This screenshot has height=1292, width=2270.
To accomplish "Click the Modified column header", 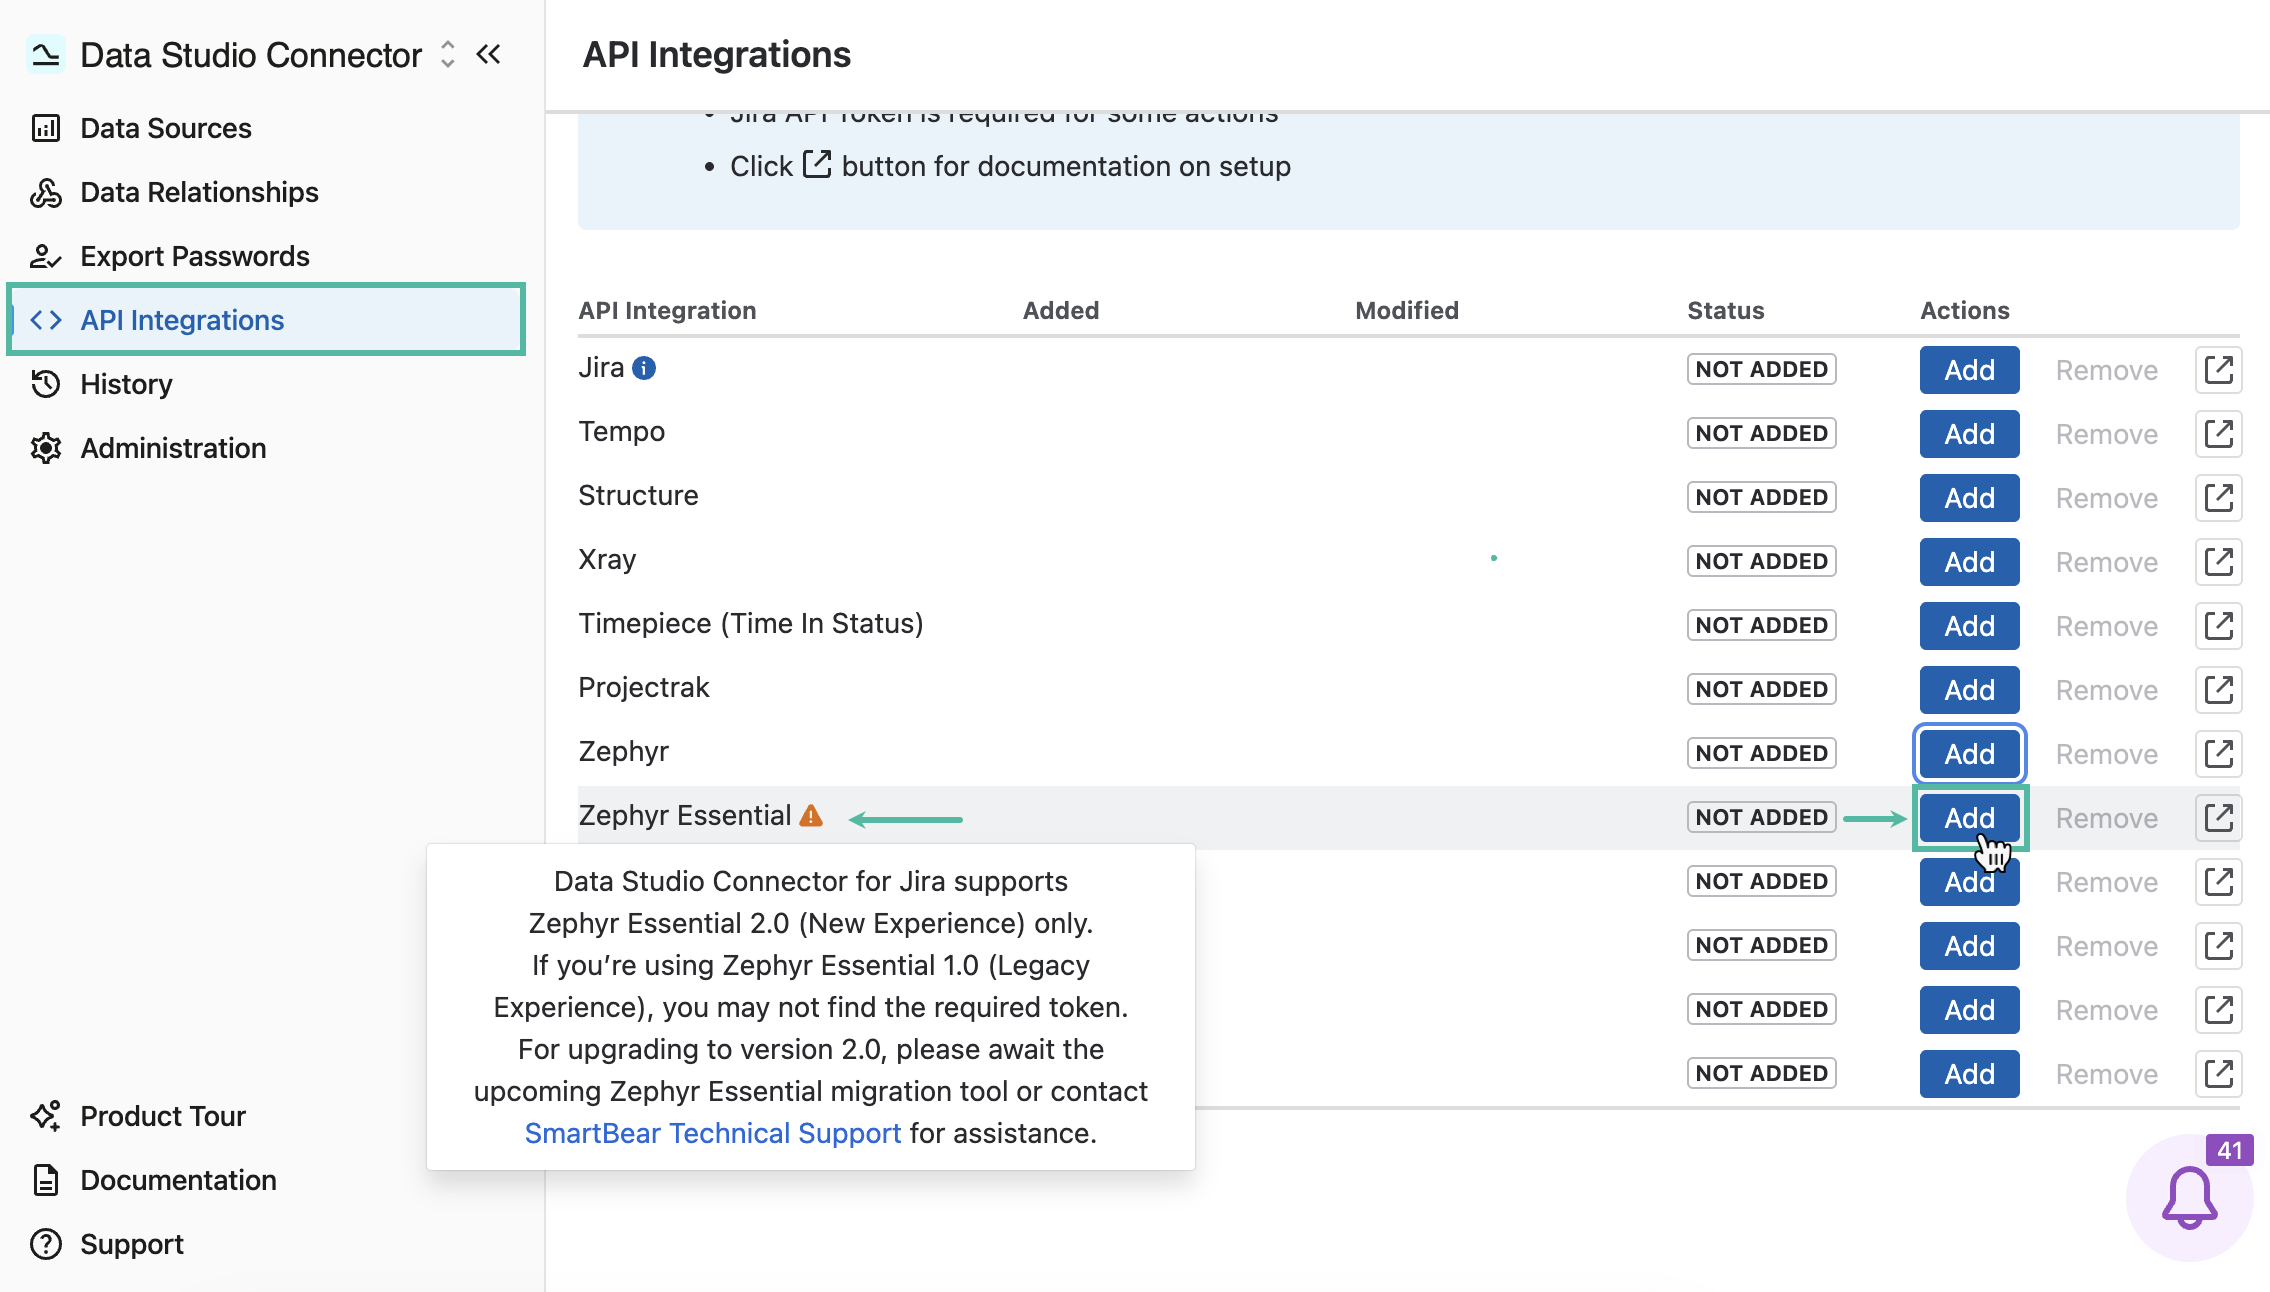I will tap(1407, 310).
